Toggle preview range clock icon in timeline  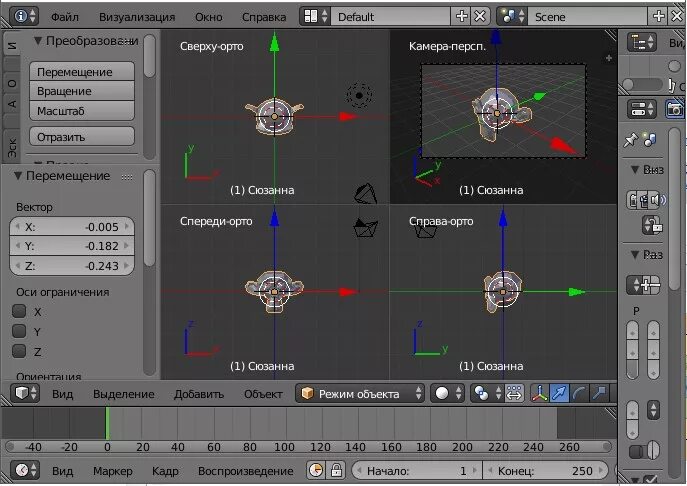point(316,470)
